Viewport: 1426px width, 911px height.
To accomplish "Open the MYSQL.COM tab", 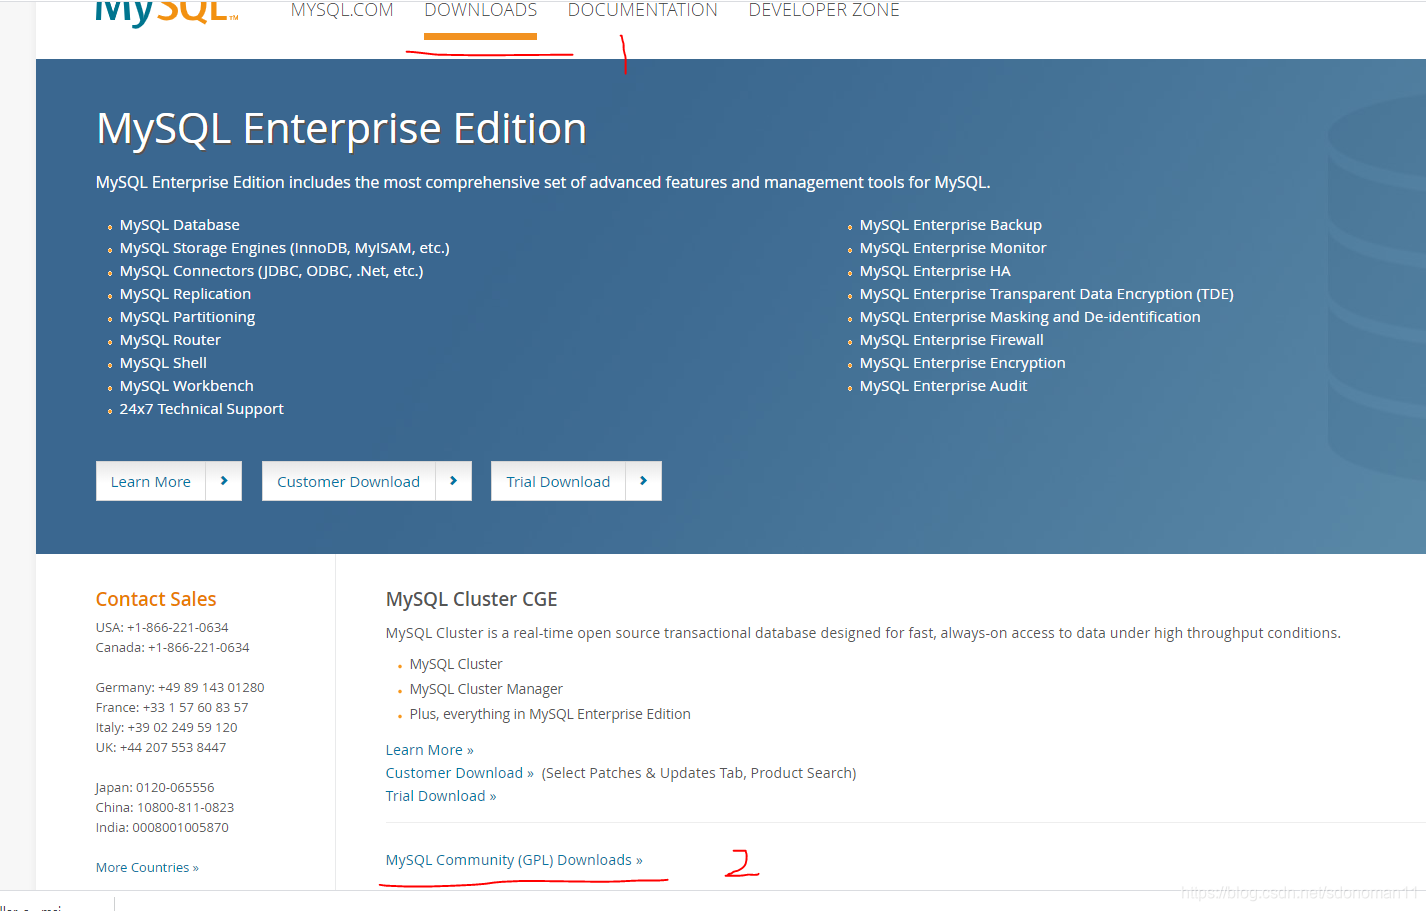I will click(342, 10).
